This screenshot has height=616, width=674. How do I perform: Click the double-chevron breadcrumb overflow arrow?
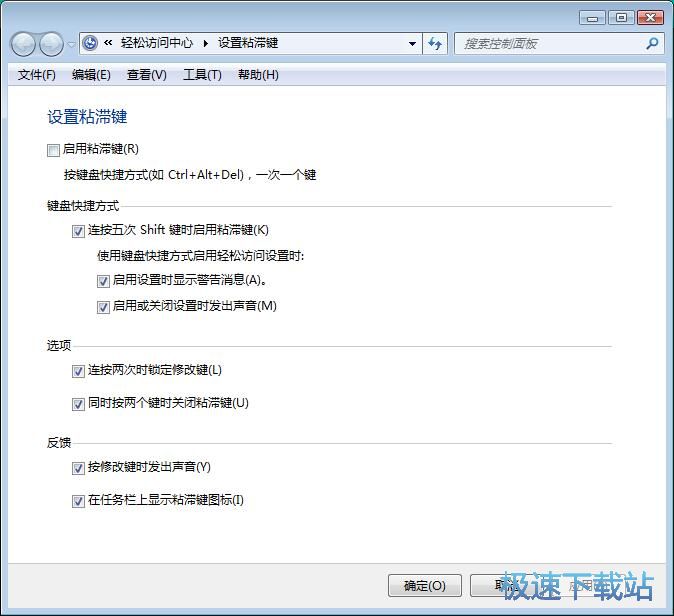coord(108,43)
